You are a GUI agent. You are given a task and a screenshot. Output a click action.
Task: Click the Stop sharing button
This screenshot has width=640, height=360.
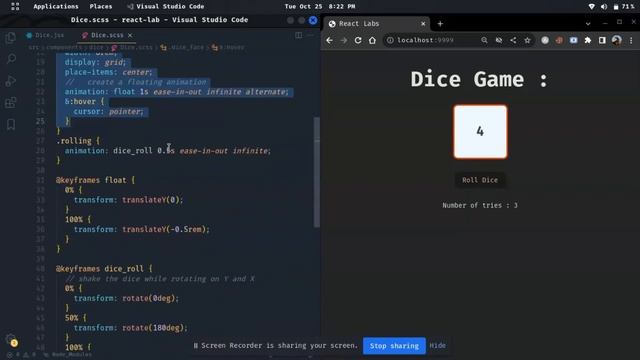click(394, 346)
